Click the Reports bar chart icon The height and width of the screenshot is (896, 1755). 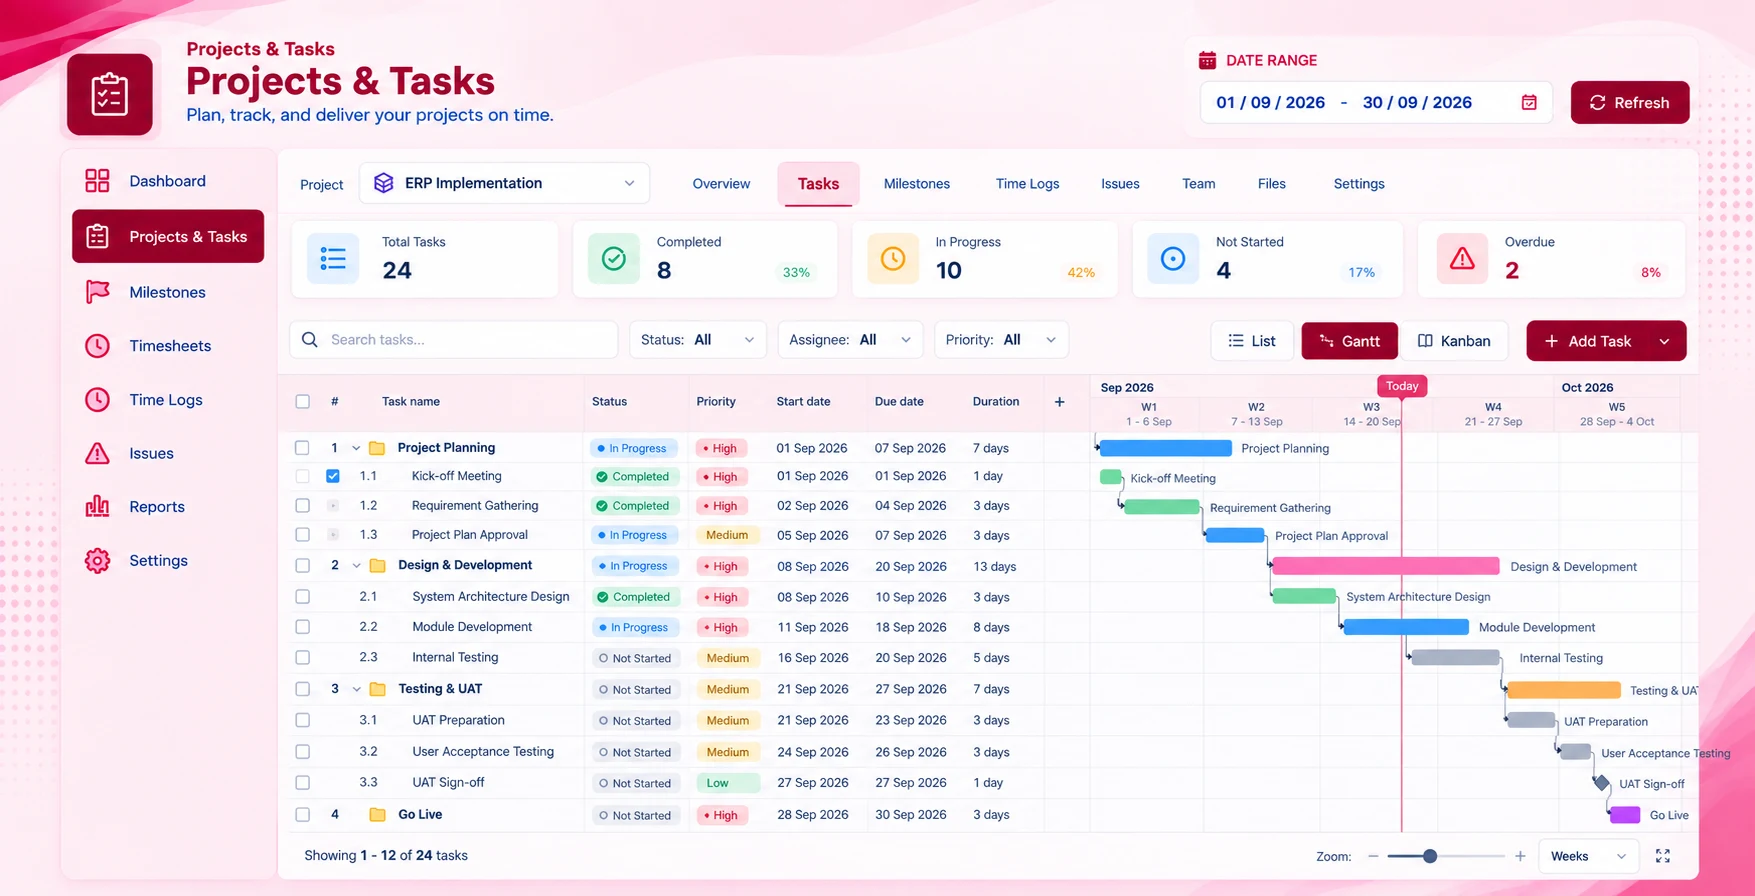pyautogui.click(x=97, y=507)
